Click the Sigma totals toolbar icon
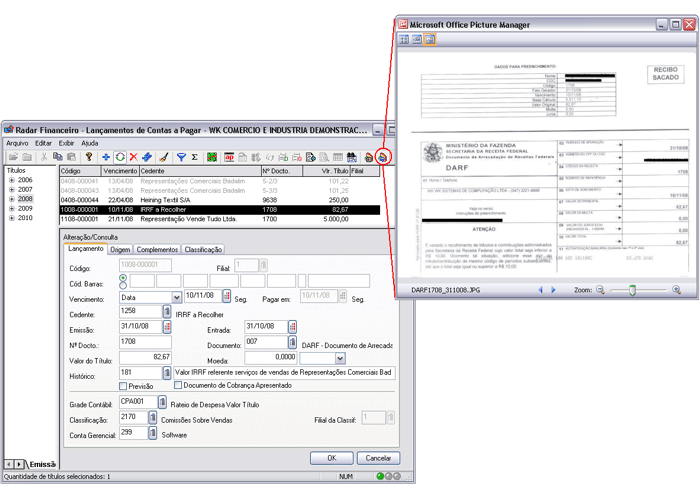Viewport: 700px width, 485px height. point(194,157)
